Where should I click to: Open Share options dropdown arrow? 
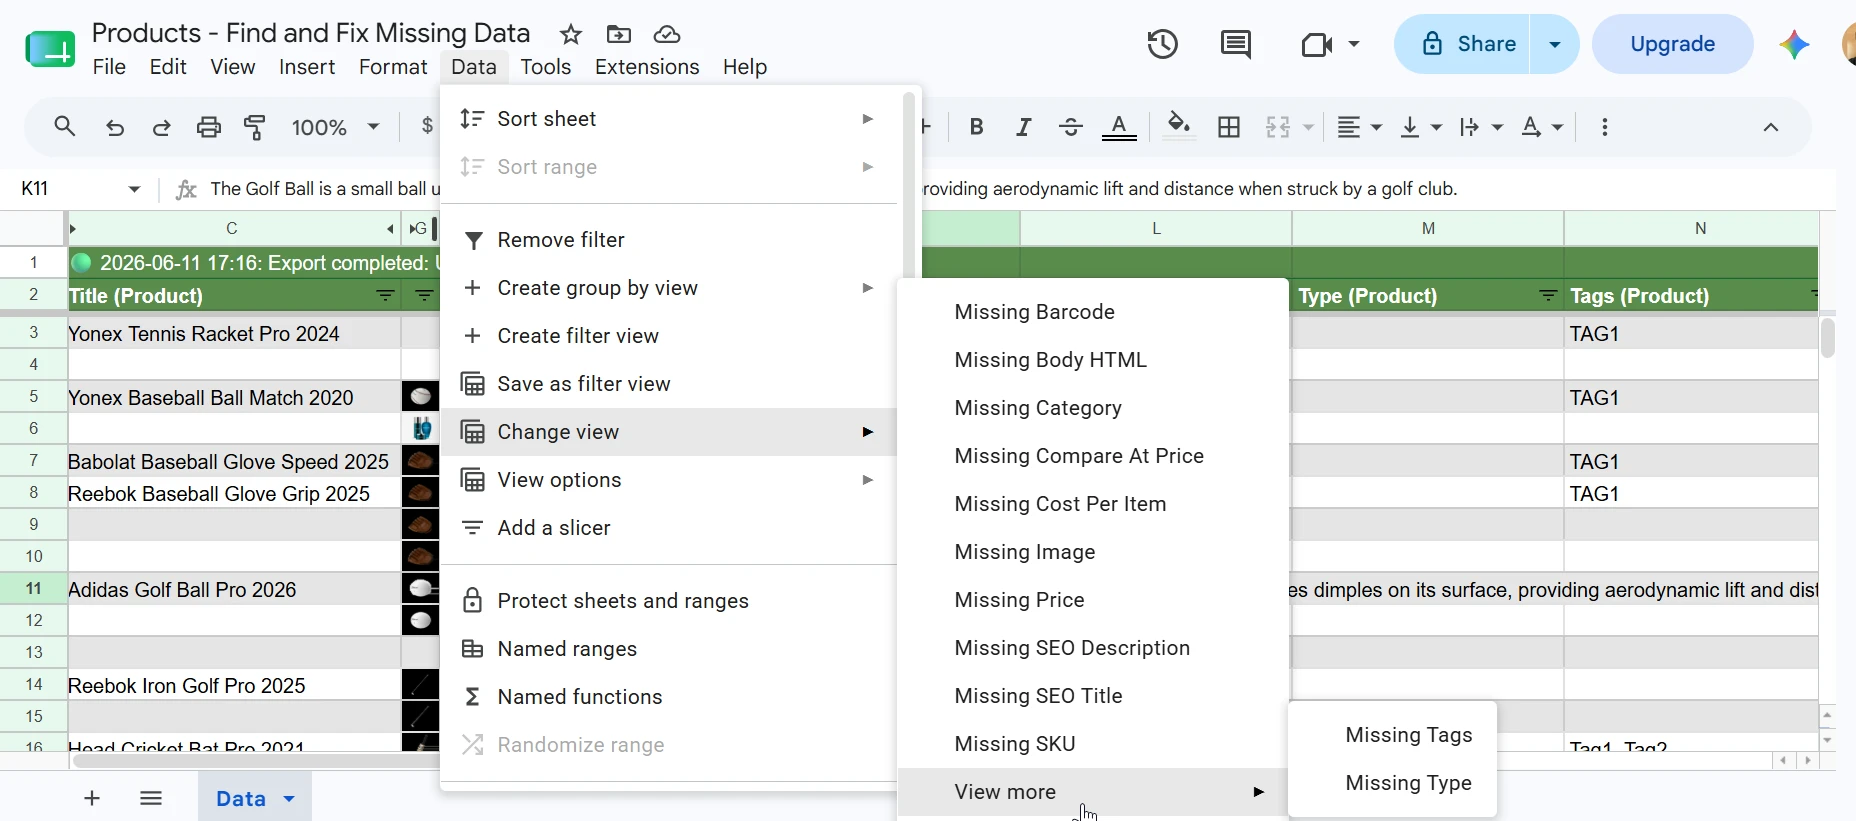[x=1555, y=44]
